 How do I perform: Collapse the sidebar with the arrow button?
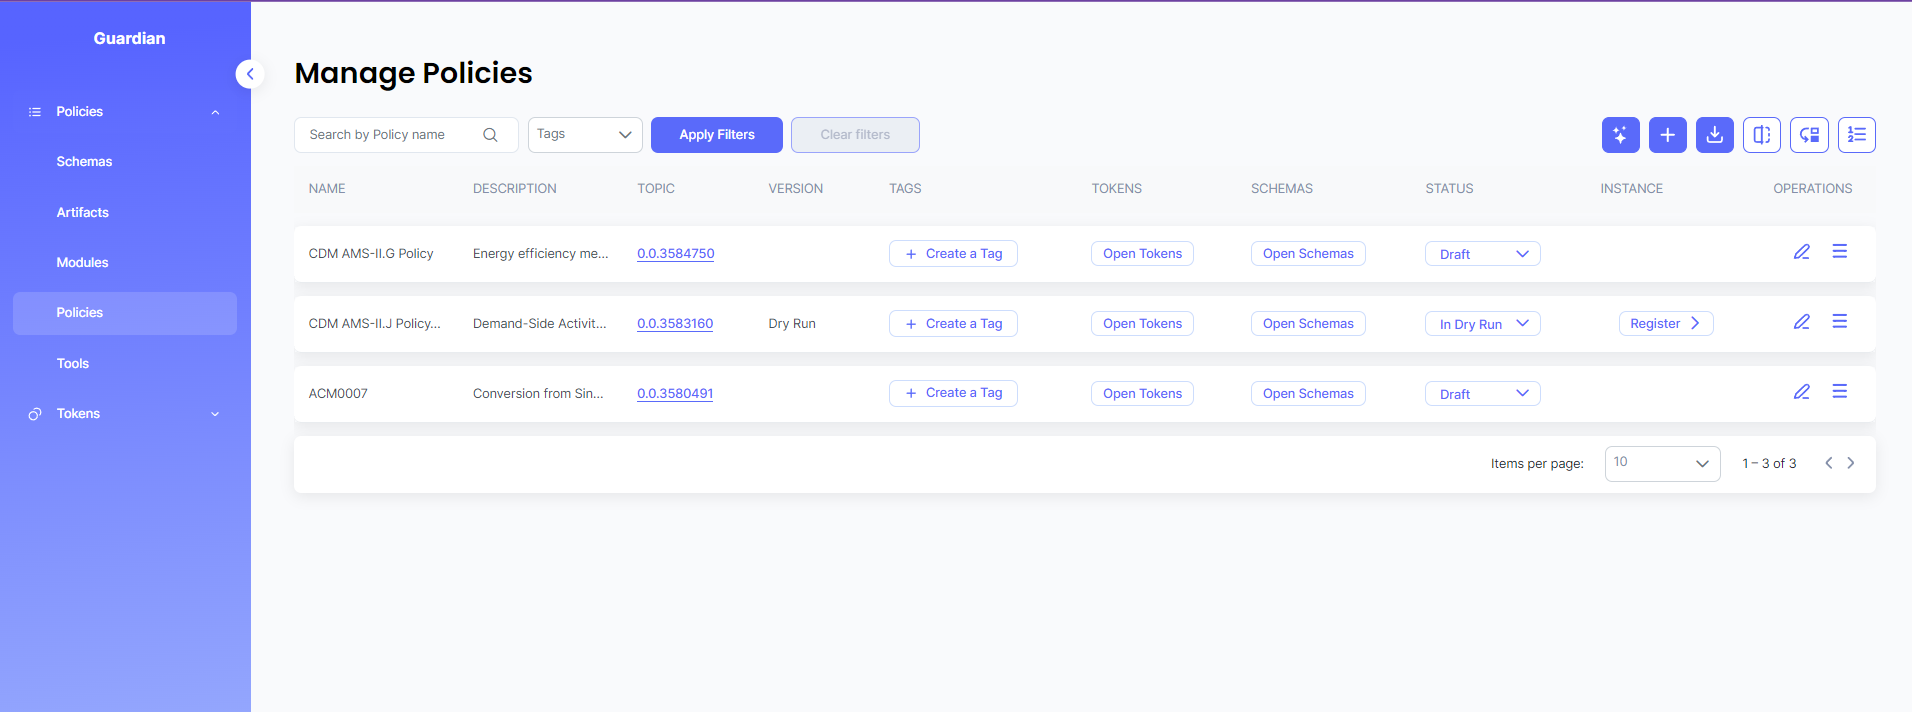click(x=250, y=74)
